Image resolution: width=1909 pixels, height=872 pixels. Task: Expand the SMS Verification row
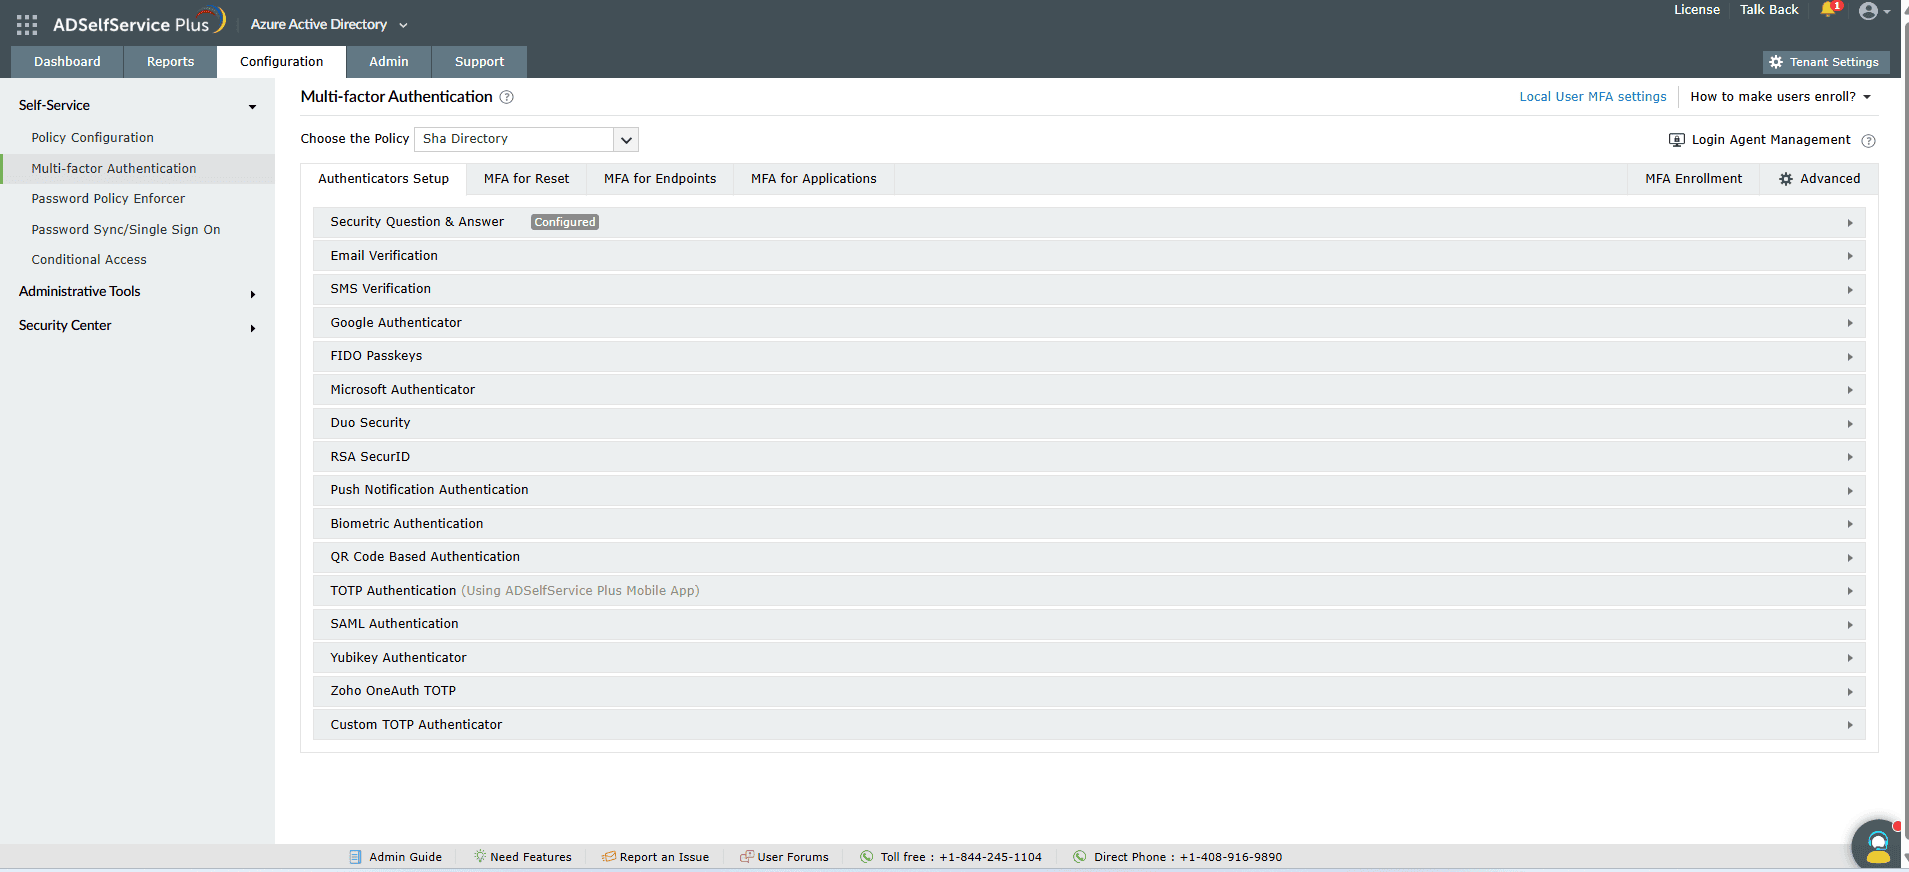(1089, 289)
